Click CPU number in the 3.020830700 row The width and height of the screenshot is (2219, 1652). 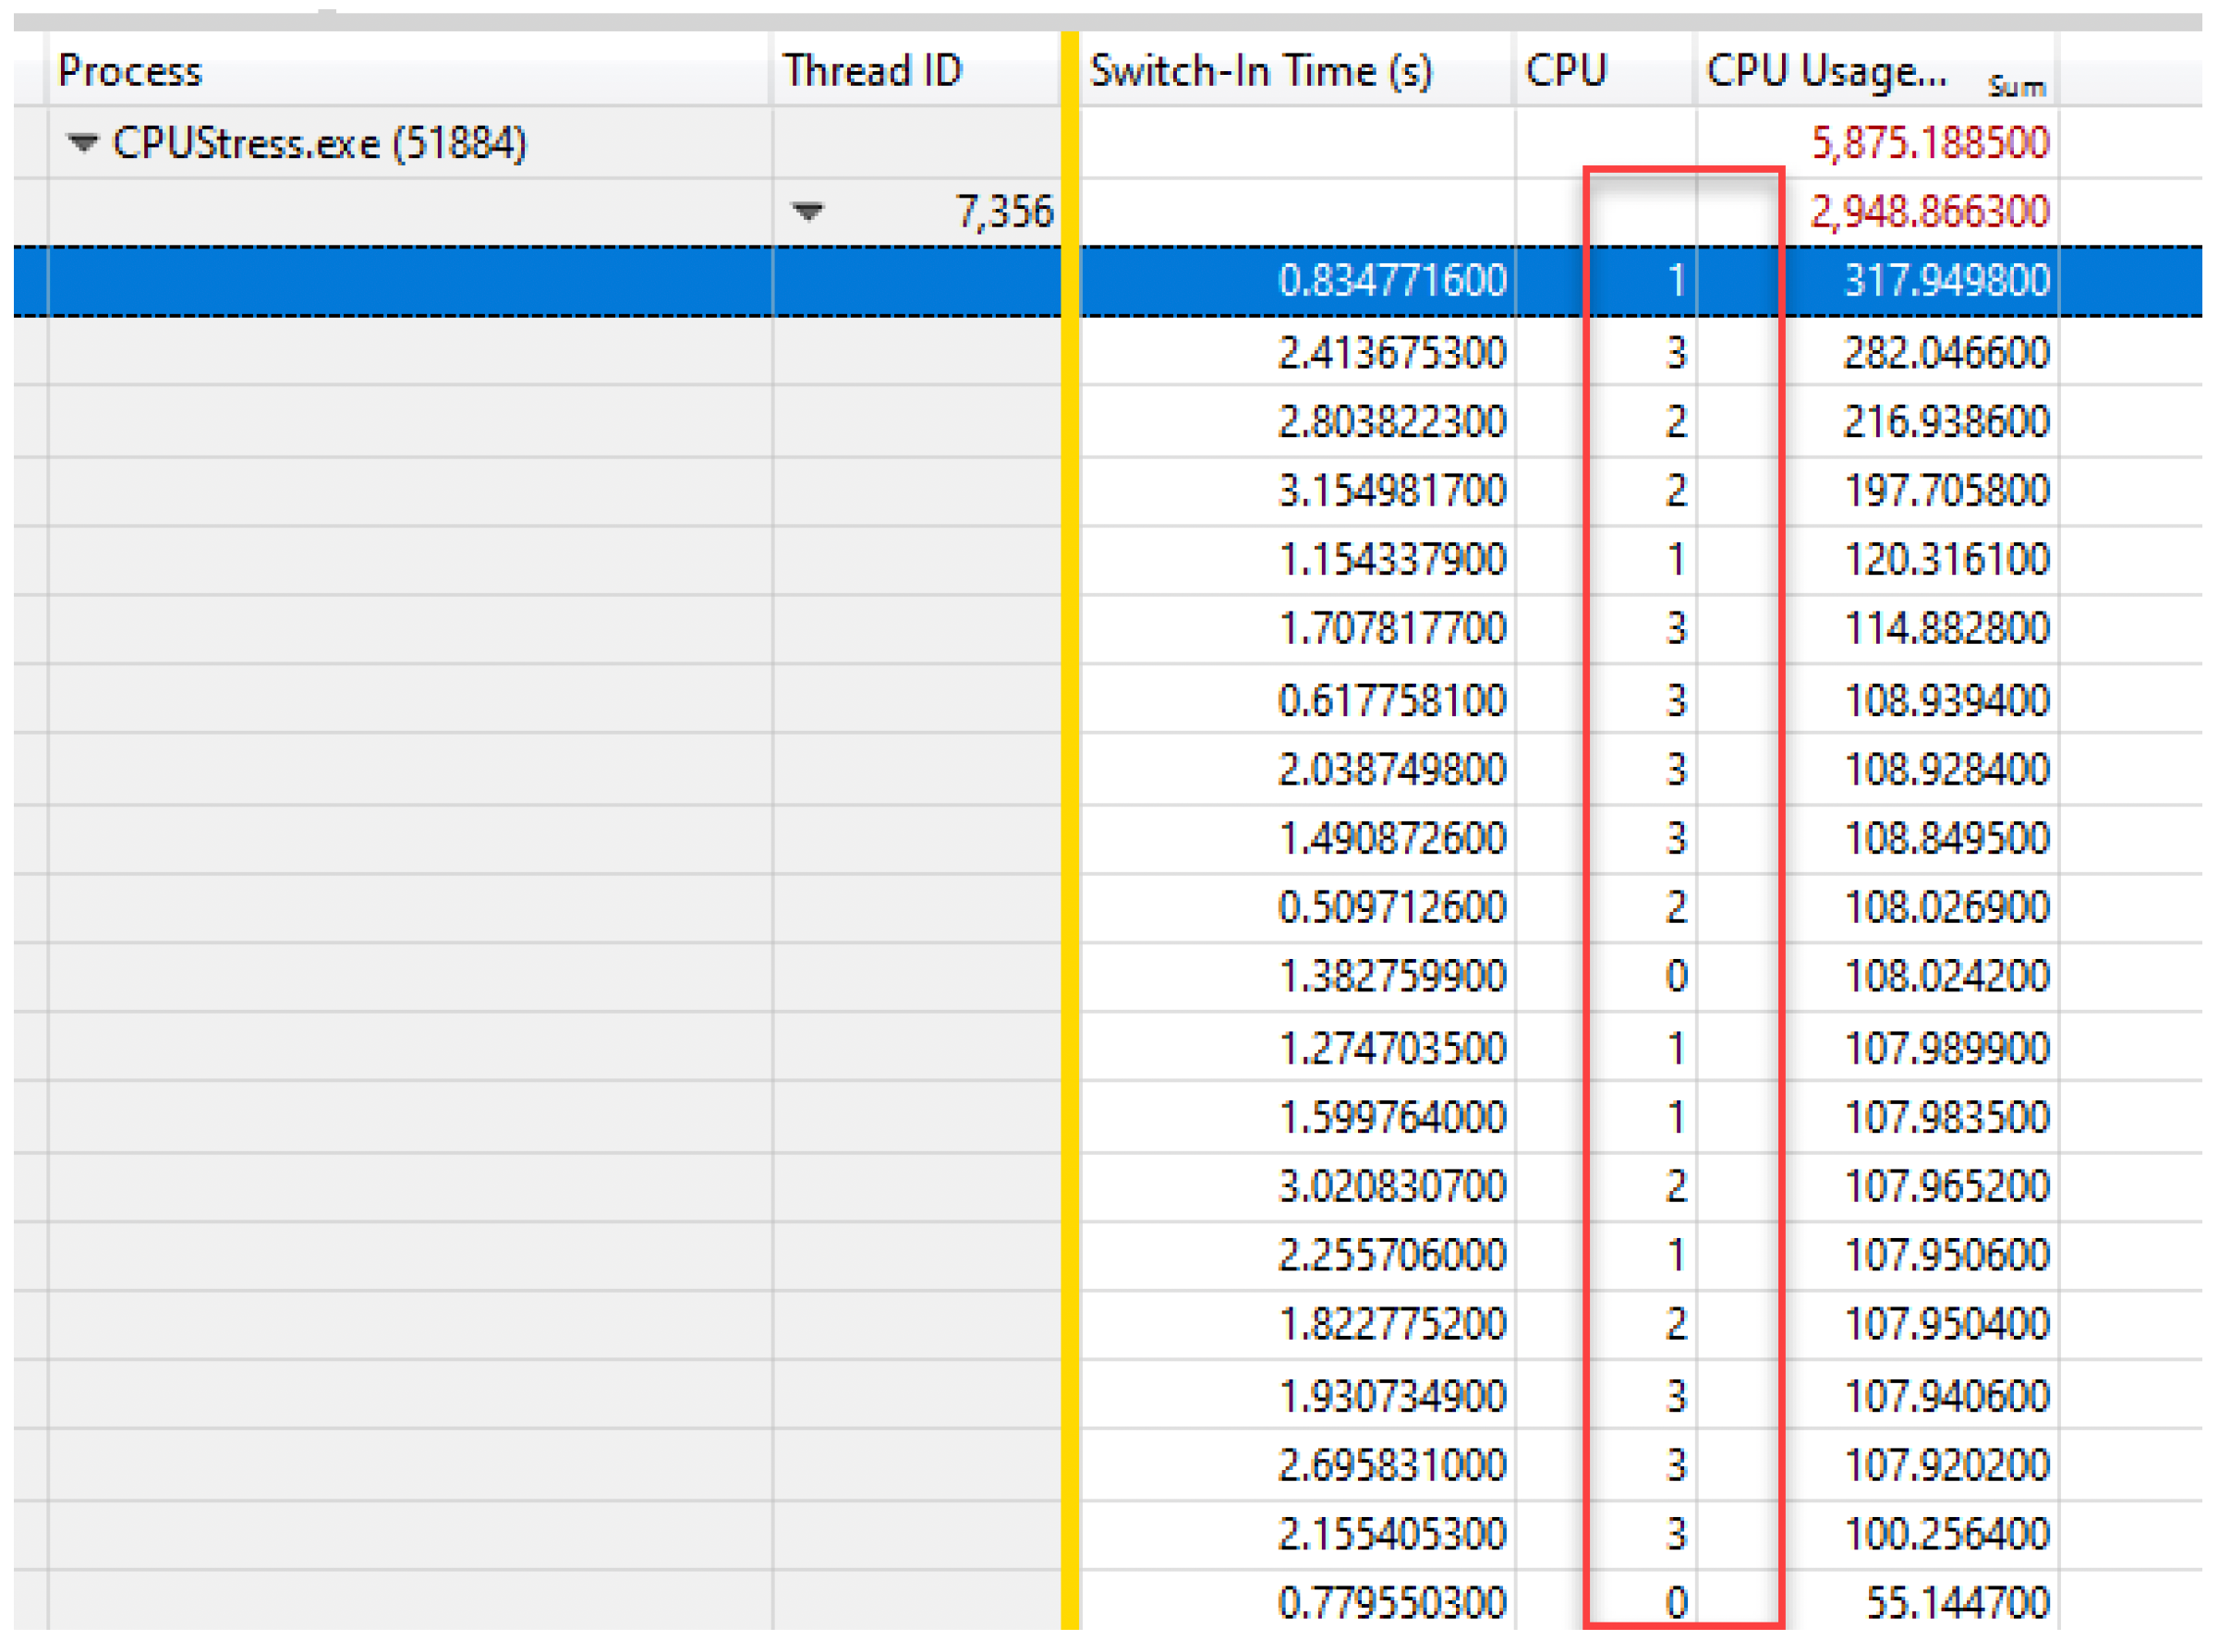point(1677,1186)
